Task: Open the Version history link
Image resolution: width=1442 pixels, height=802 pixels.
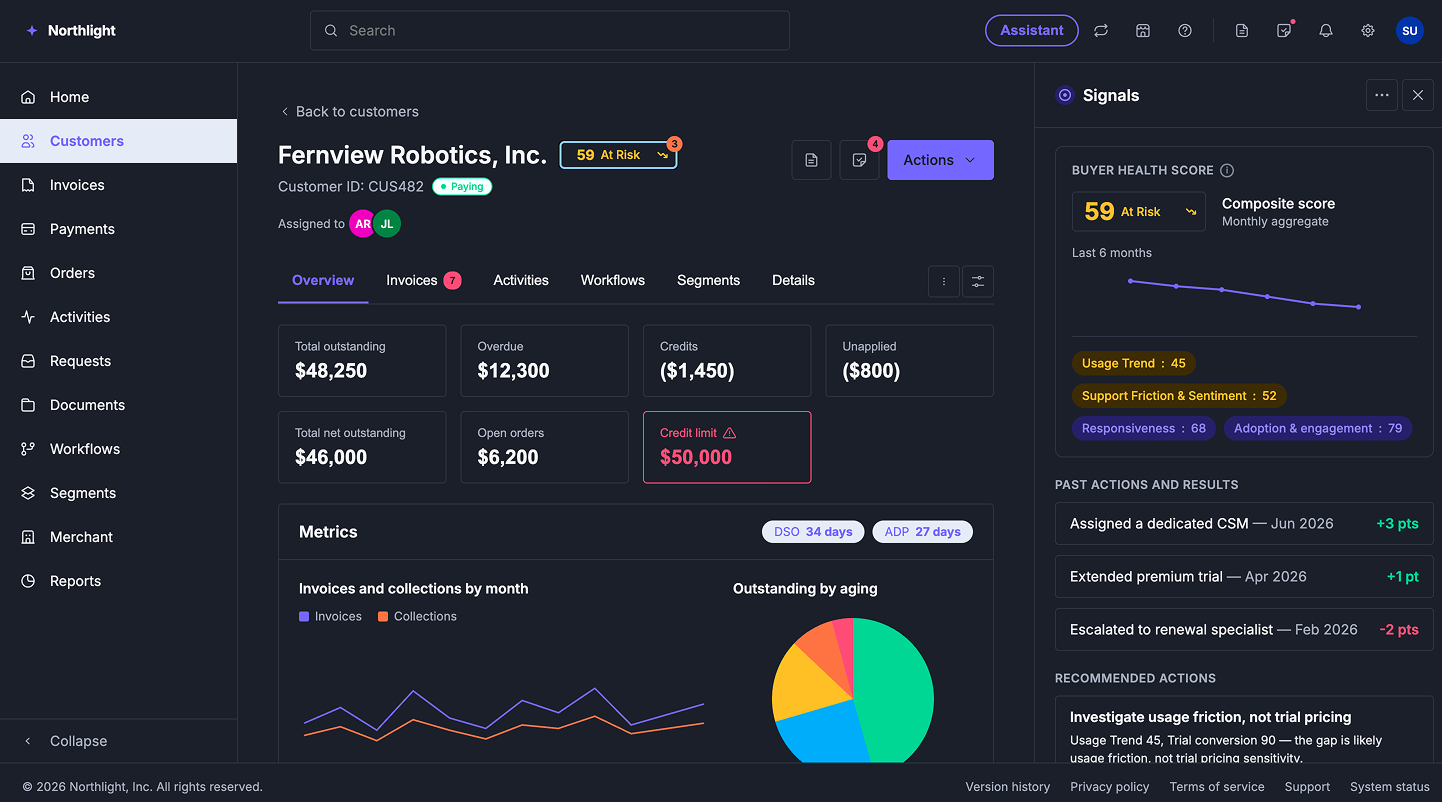Action: (1007, 787)
